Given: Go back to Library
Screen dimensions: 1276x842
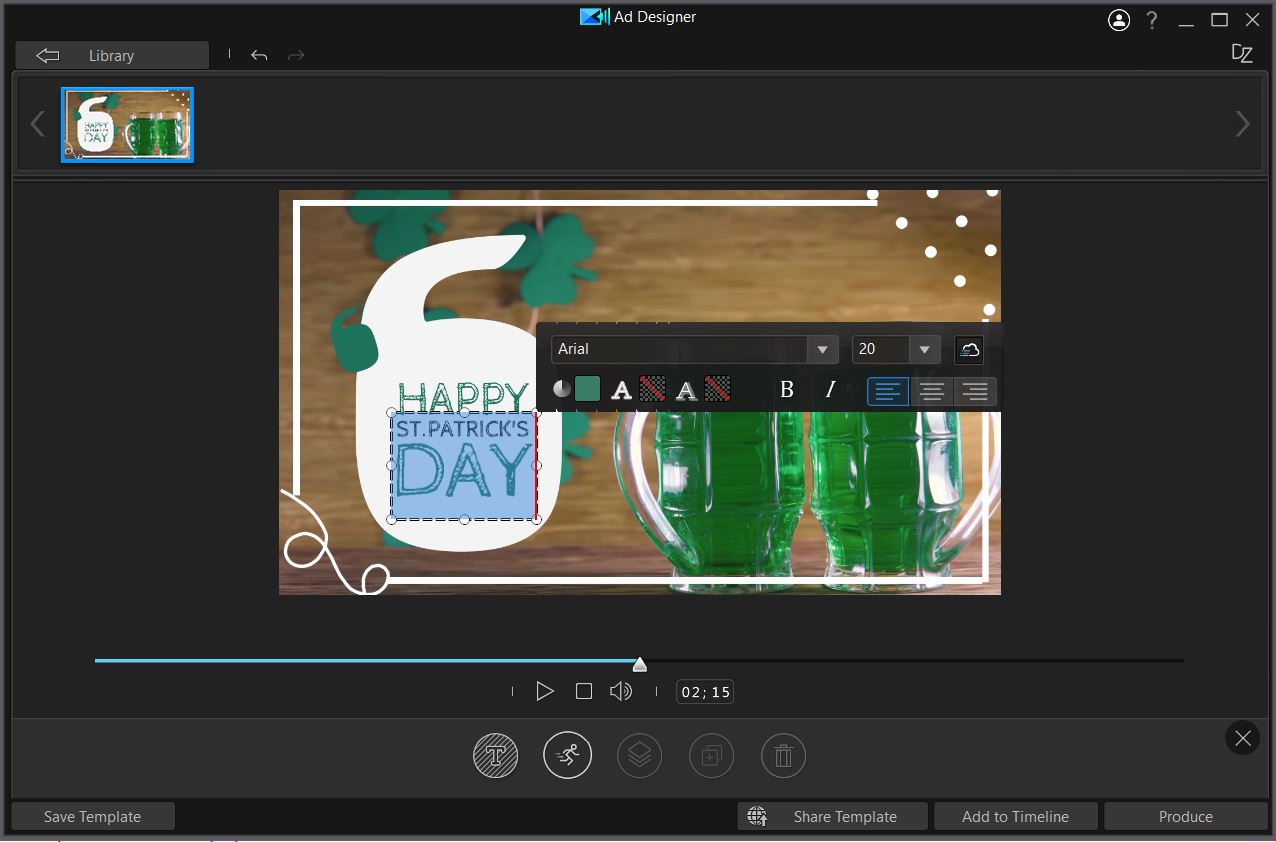Looking at the screenshot, I should click(x=112, y=56).
